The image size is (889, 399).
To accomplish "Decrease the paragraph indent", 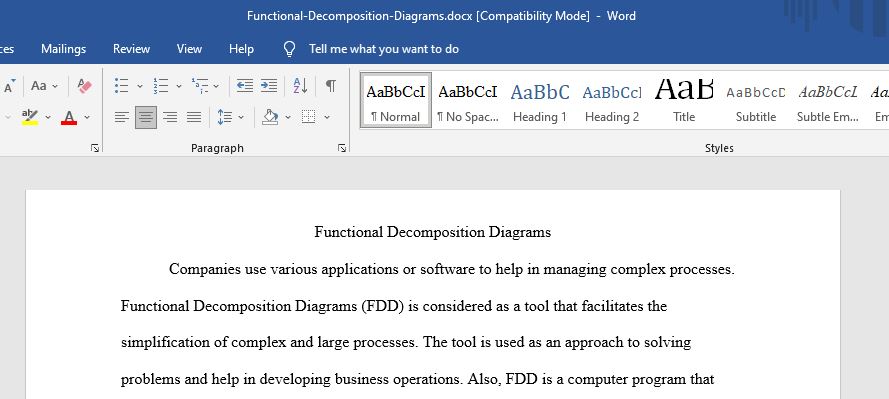I will point(245,86).
